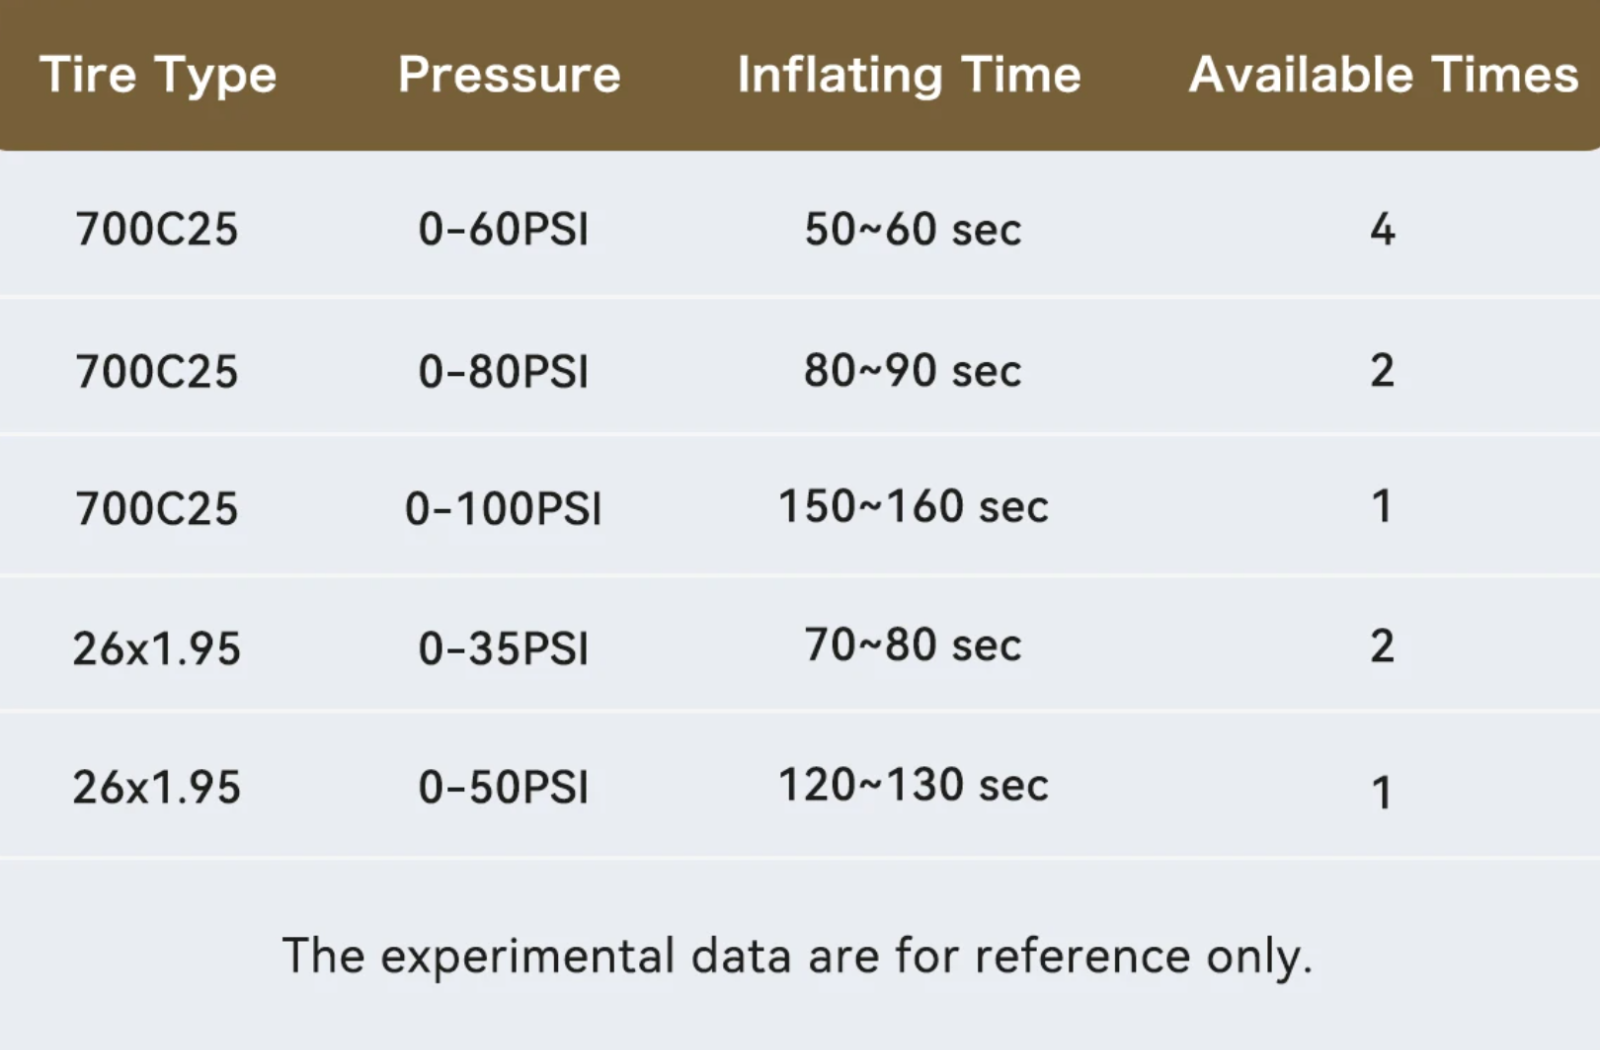Select the 0-80PSI pressure cell
This screenshot has width=1600, height=1050.
click(503, 372)
